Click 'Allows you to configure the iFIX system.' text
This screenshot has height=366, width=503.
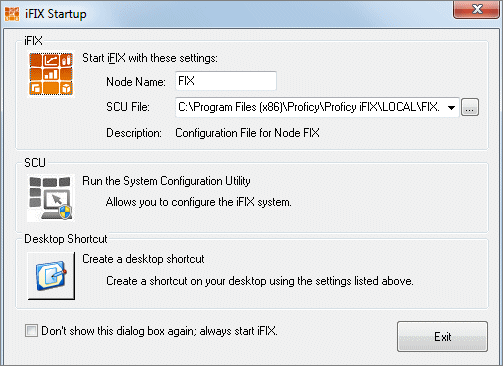(199, 202)
